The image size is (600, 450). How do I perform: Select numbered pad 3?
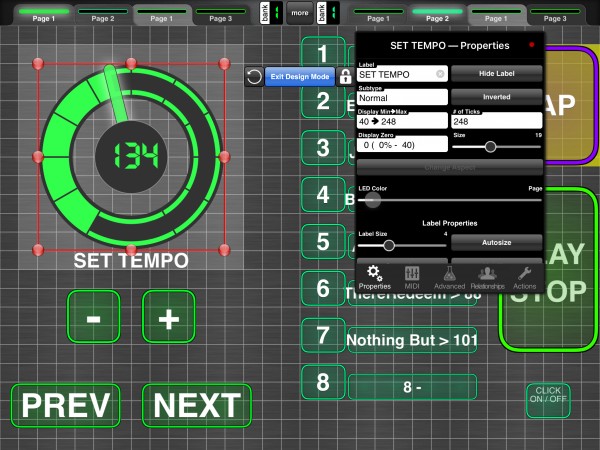[323, 148]
